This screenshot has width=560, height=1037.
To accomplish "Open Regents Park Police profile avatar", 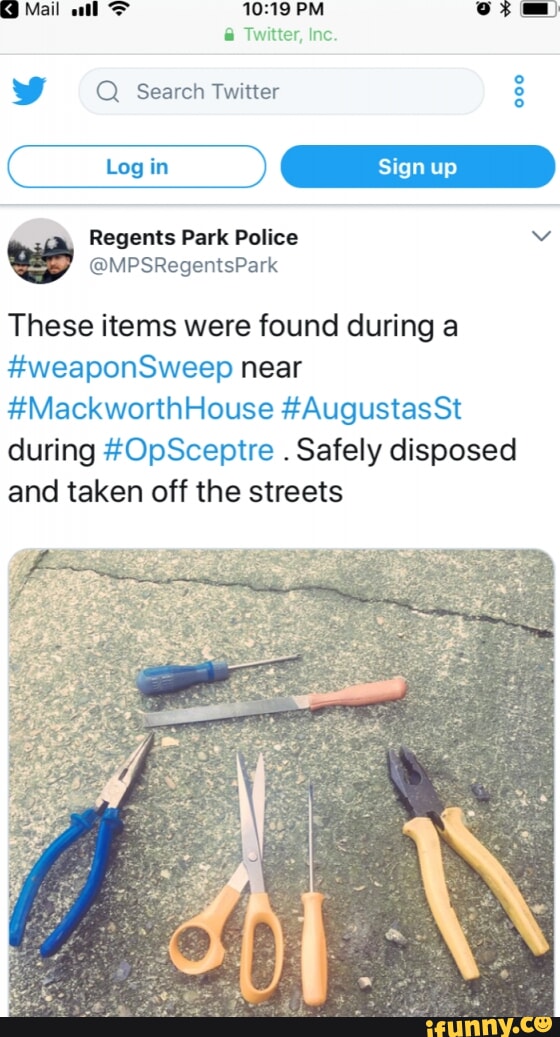I will coord(40,251).
